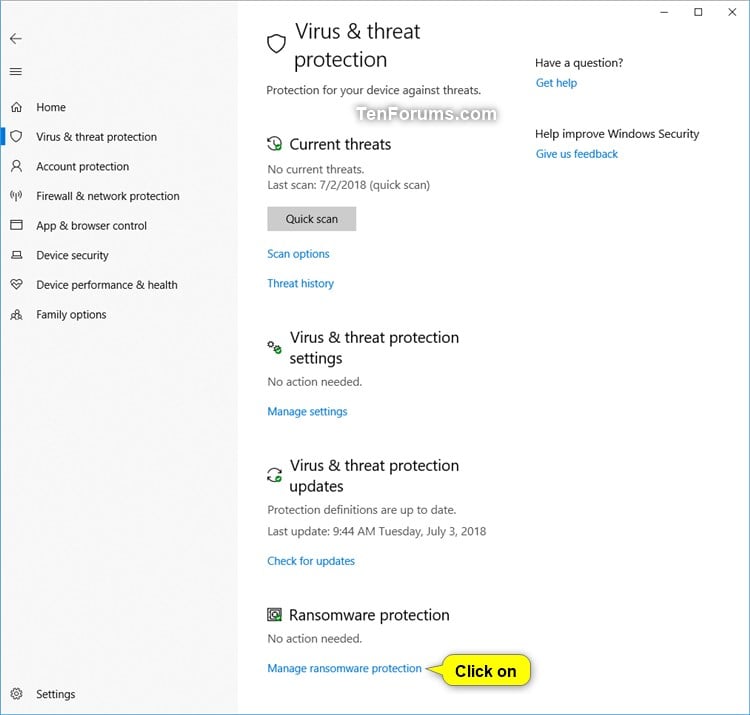
Task: Toggle the hamburger navigation menu
Action: tap(16, 72)
